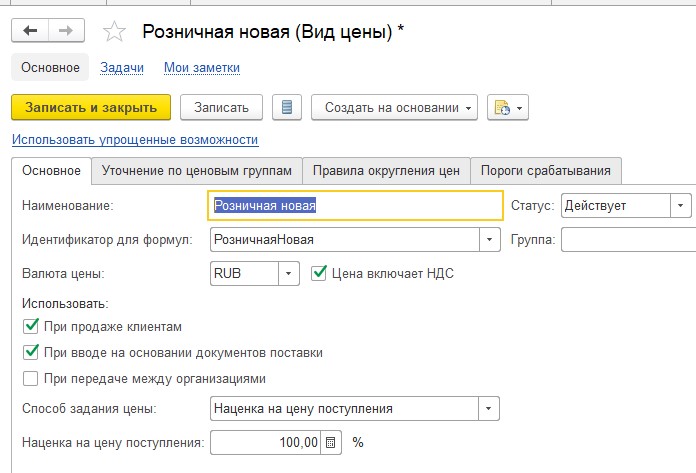This screenshot has width=696, height=473.
Task: Add to favorites with the star icon
Action: [x=114, y=32]
